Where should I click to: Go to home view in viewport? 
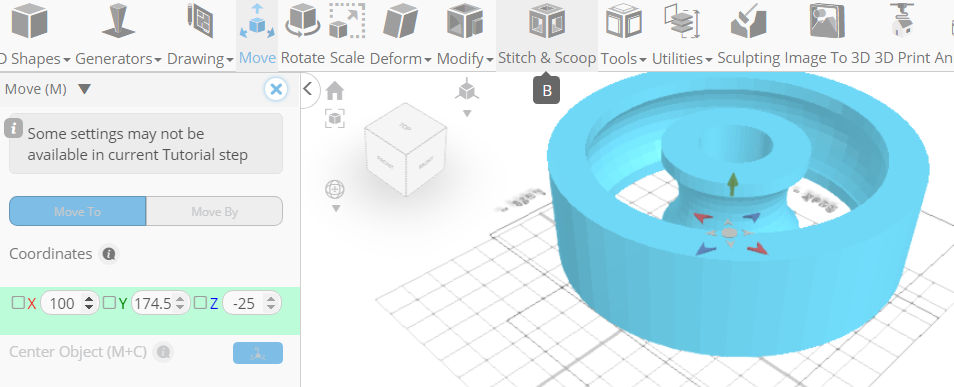[x=335, y=91]
